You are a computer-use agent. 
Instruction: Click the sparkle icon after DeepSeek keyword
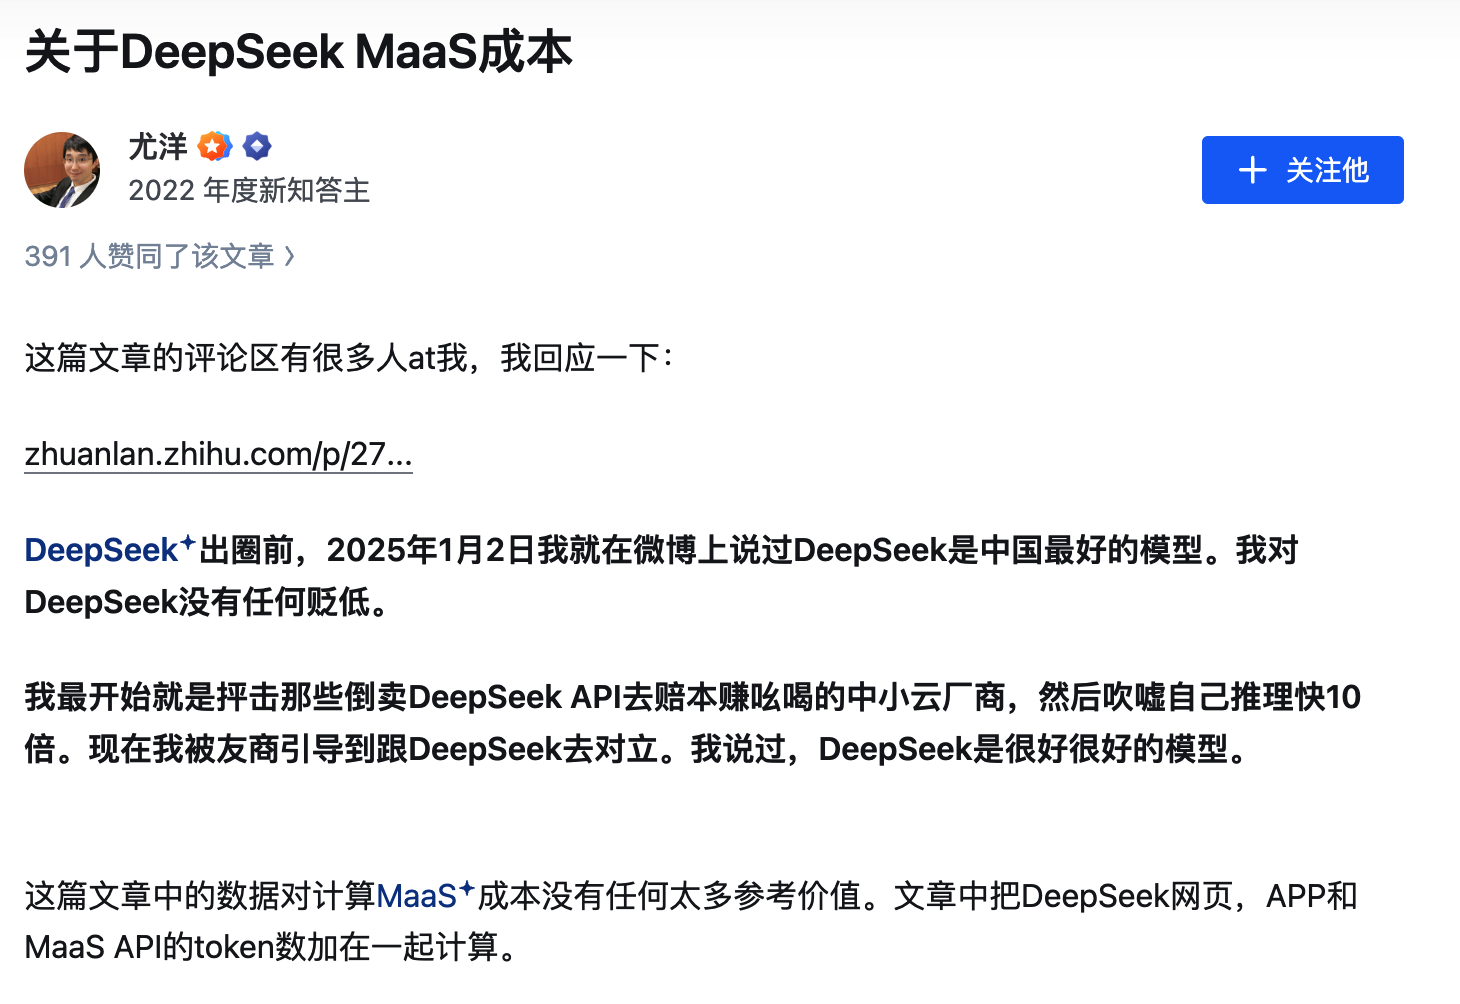(x=187, y=542)
